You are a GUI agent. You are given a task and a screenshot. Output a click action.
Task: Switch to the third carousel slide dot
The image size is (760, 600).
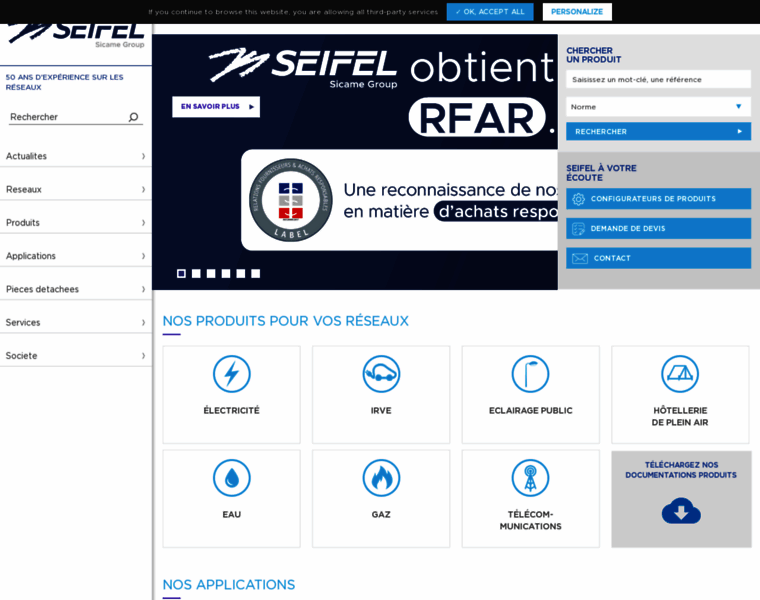(211, 273)
